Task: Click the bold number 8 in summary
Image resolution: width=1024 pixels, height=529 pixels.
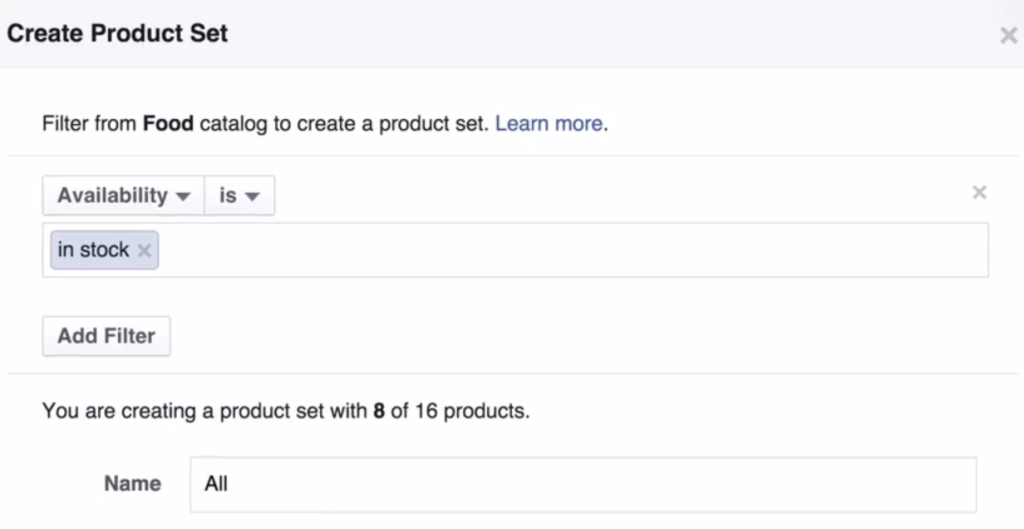Action: [379, 411]
